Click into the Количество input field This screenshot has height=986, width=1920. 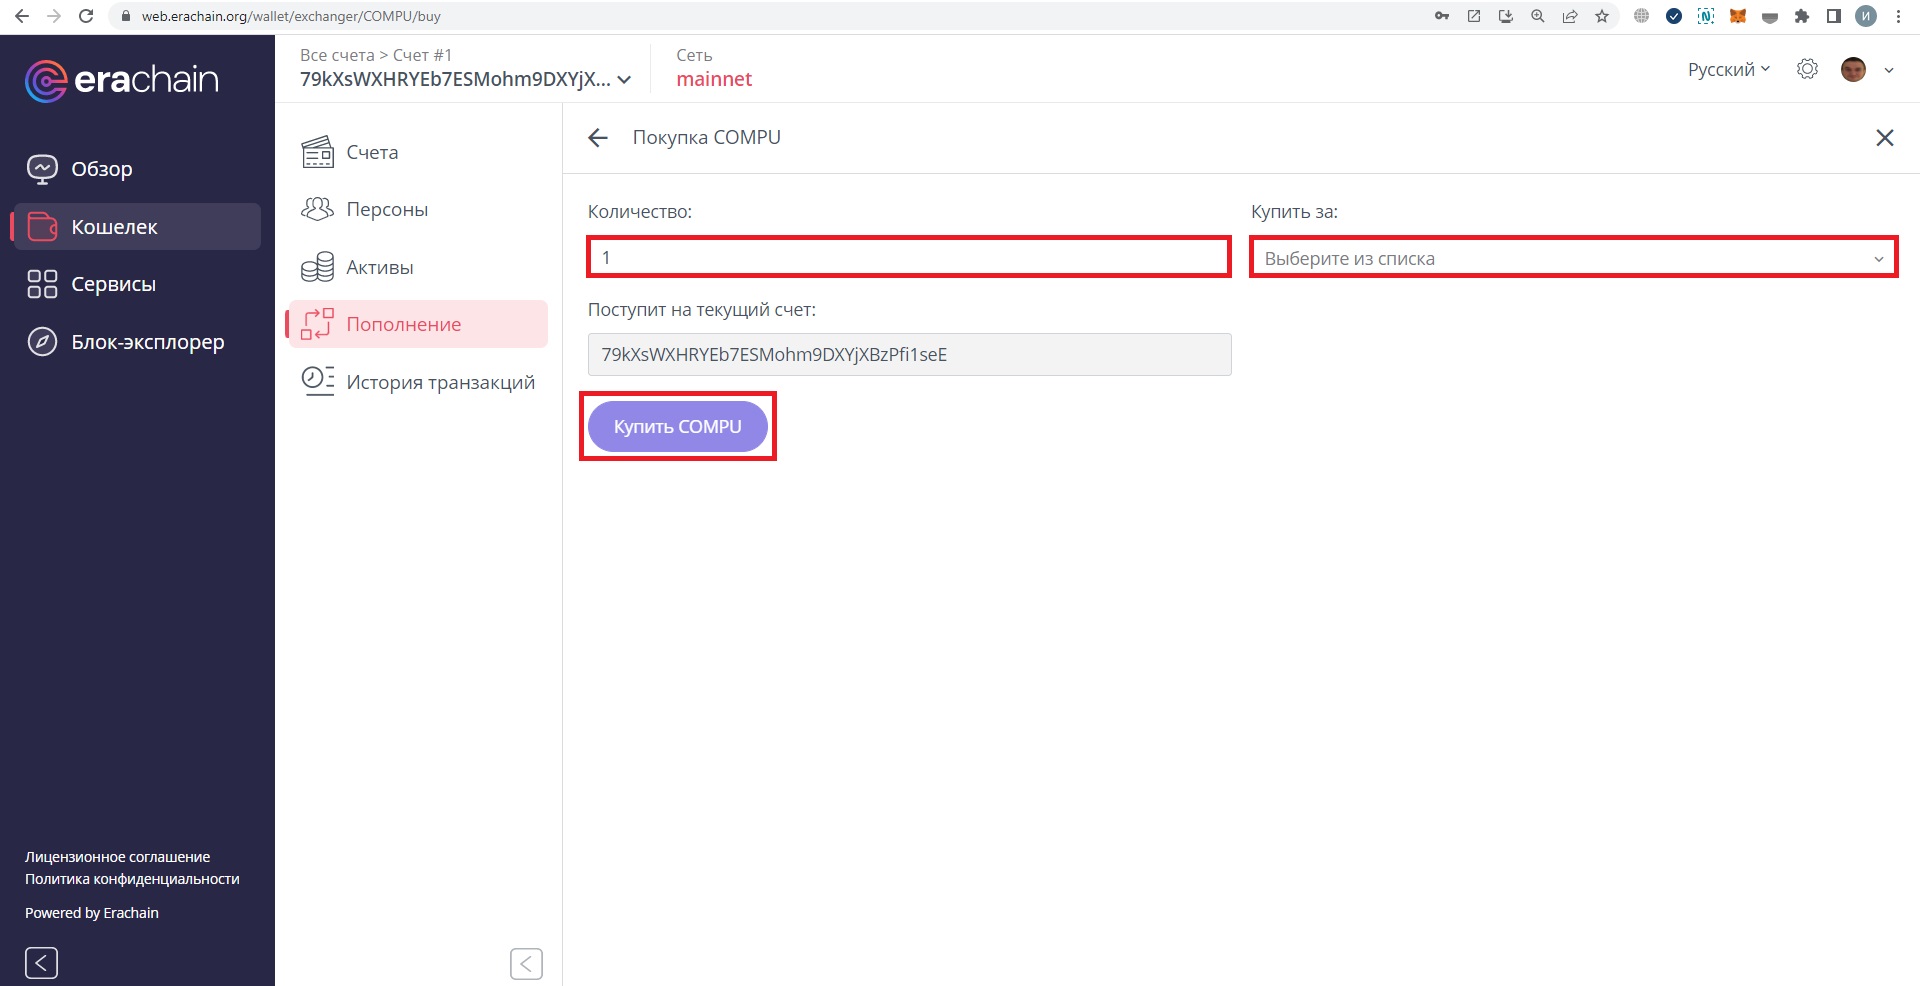[908, 257]
